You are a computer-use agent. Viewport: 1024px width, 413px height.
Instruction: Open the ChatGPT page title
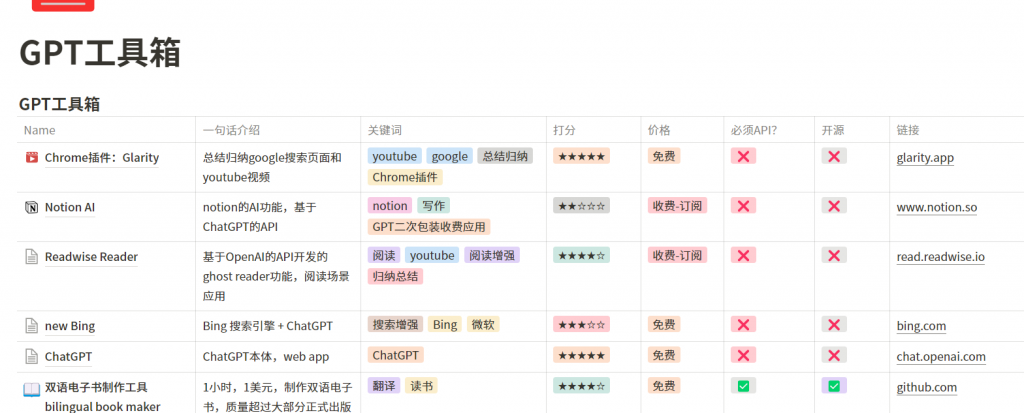pyautogui.click(x=69, y=357)
